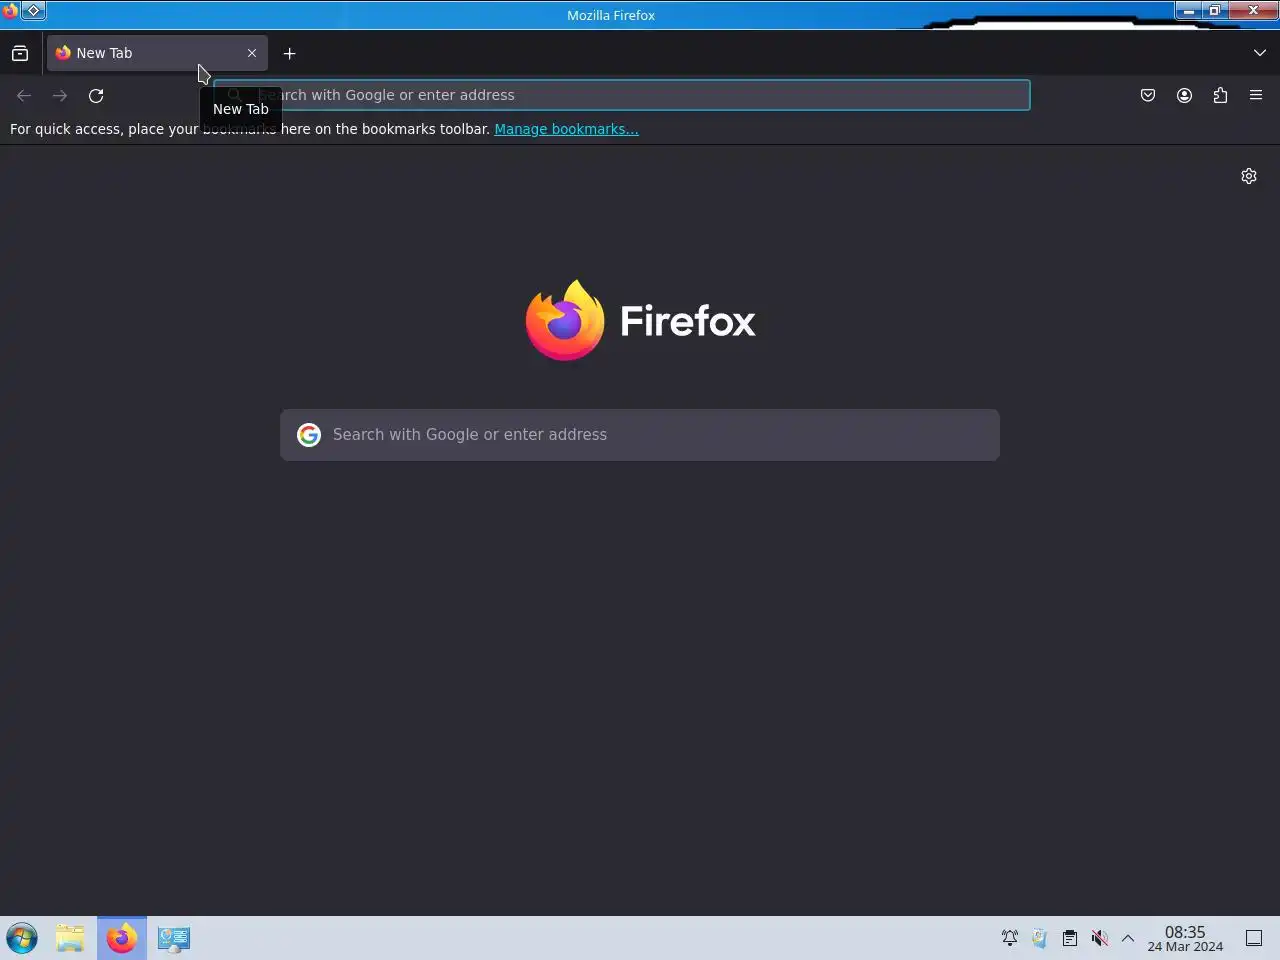
Task: Open the application hamburger menu
Action: coord(1256,95)
